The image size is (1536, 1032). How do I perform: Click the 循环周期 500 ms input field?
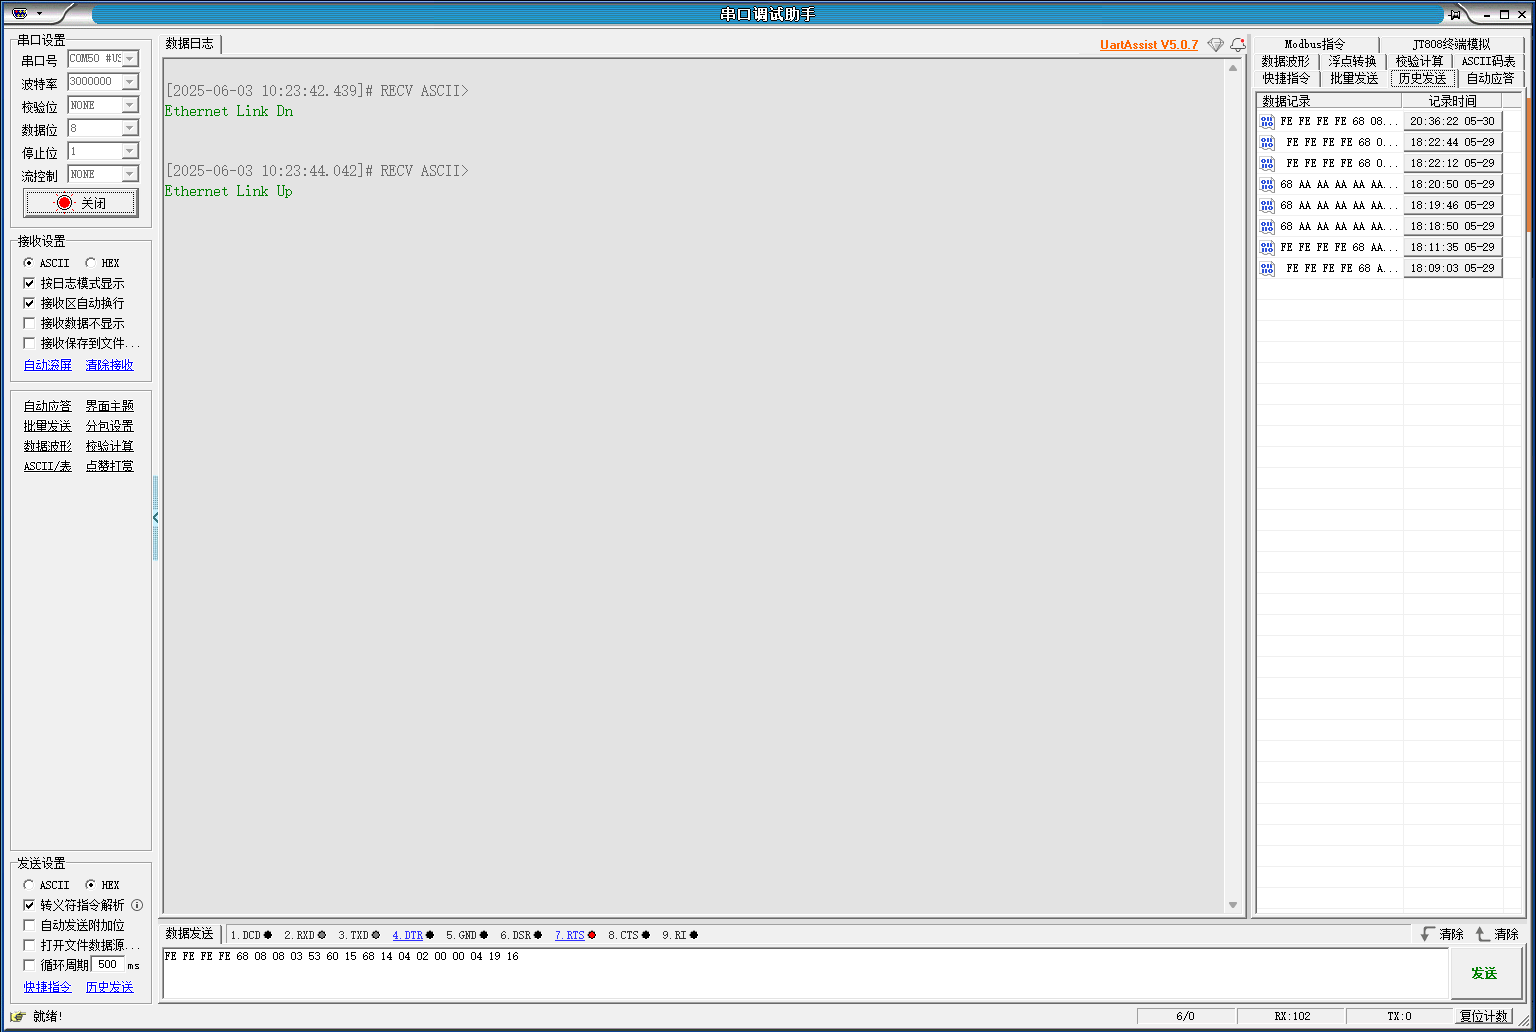[108, 965]
